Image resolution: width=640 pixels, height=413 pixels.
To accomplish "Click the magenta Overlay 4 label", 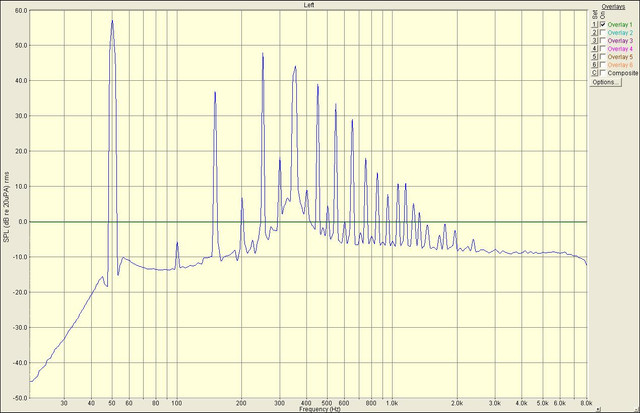I will pos(620,49).
